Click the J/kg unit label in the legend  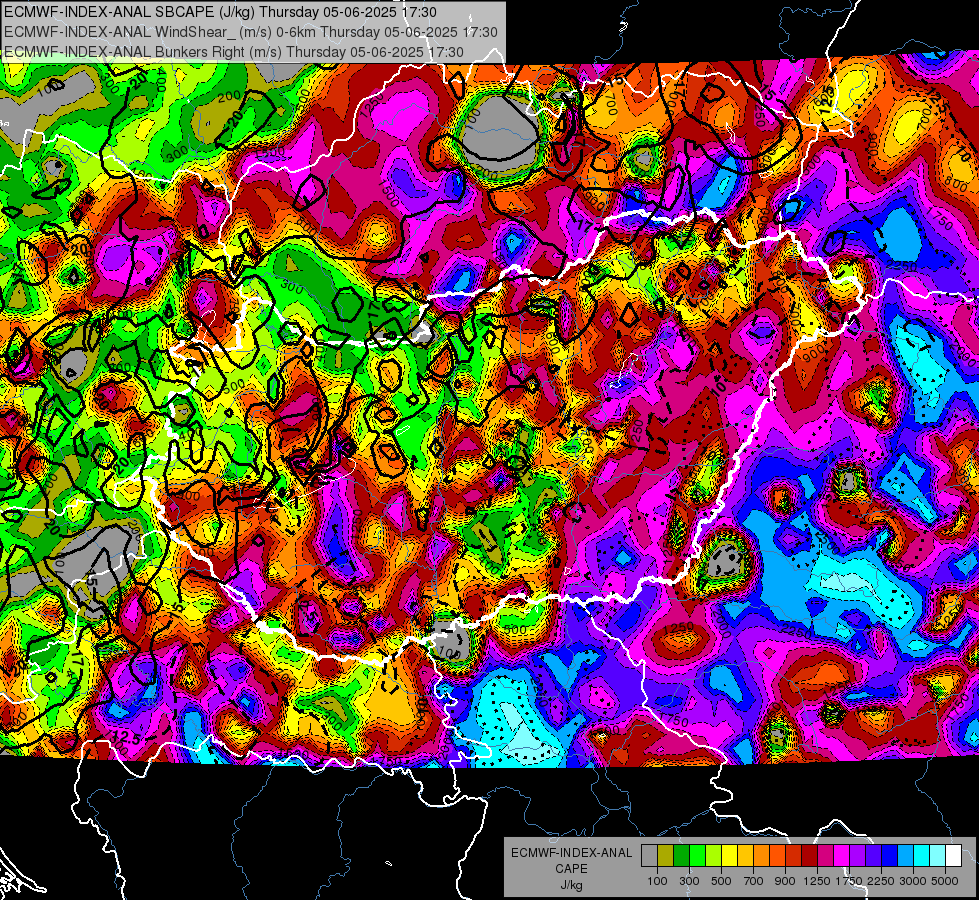(x=571, y=885)
